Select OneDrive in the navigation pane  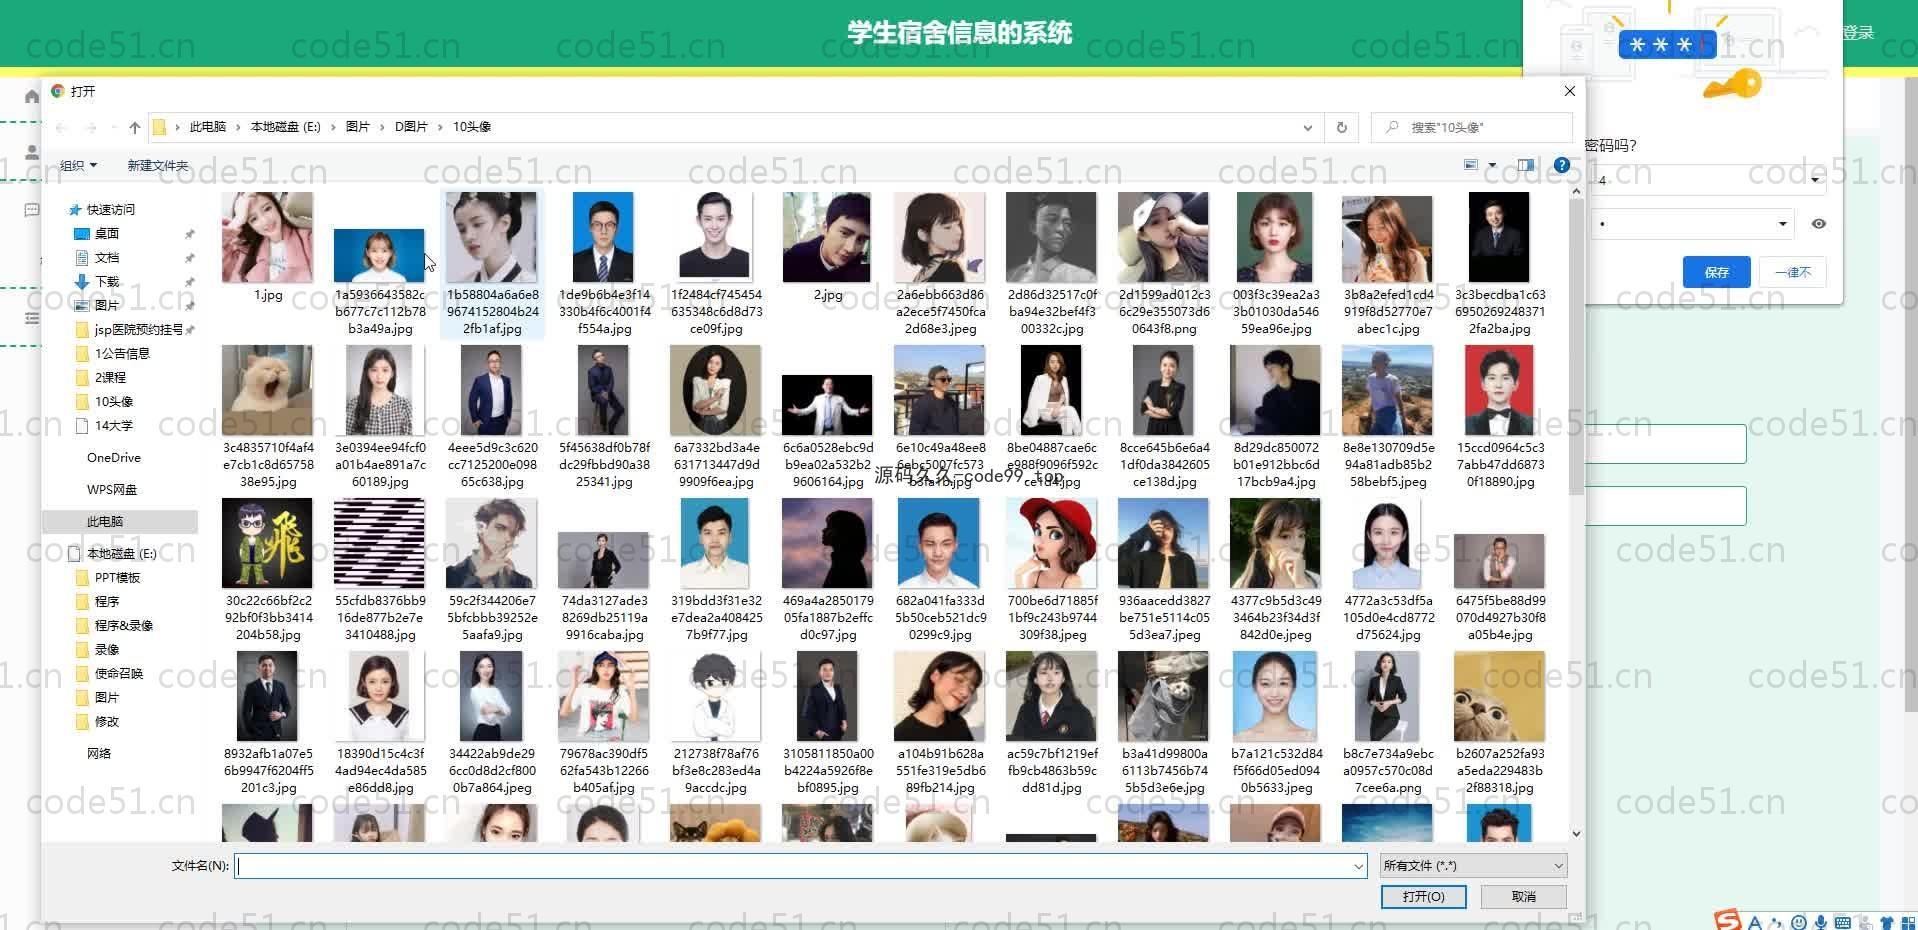(113, 457)
